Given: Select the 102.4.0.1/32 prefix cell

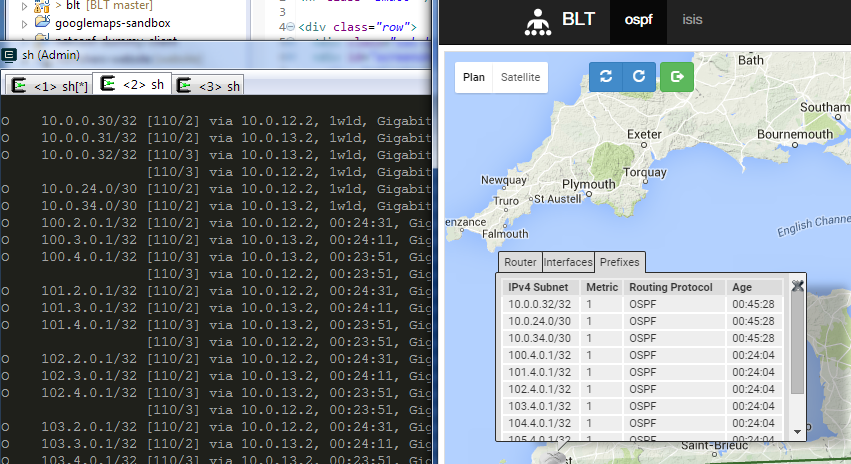Looking at the screenshot, I should (539, 389).
